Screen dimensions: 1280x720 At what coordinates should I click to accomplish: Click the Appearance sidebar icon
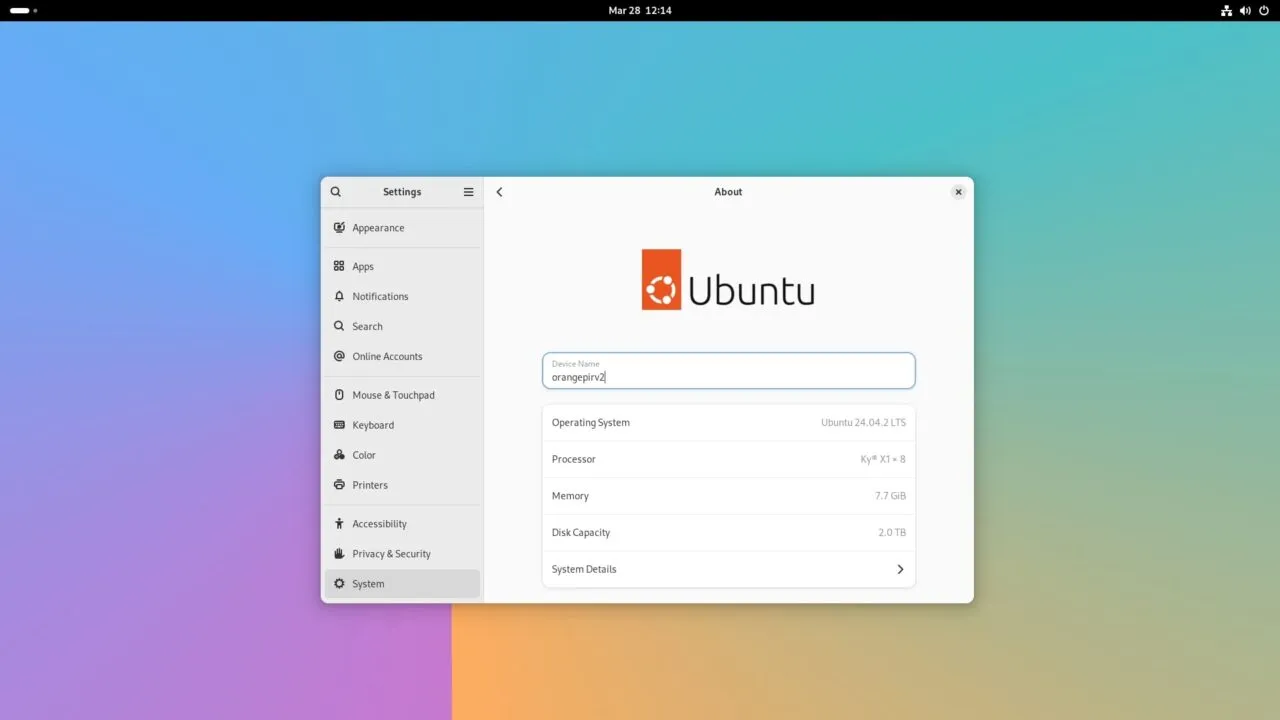pos(339,228)
